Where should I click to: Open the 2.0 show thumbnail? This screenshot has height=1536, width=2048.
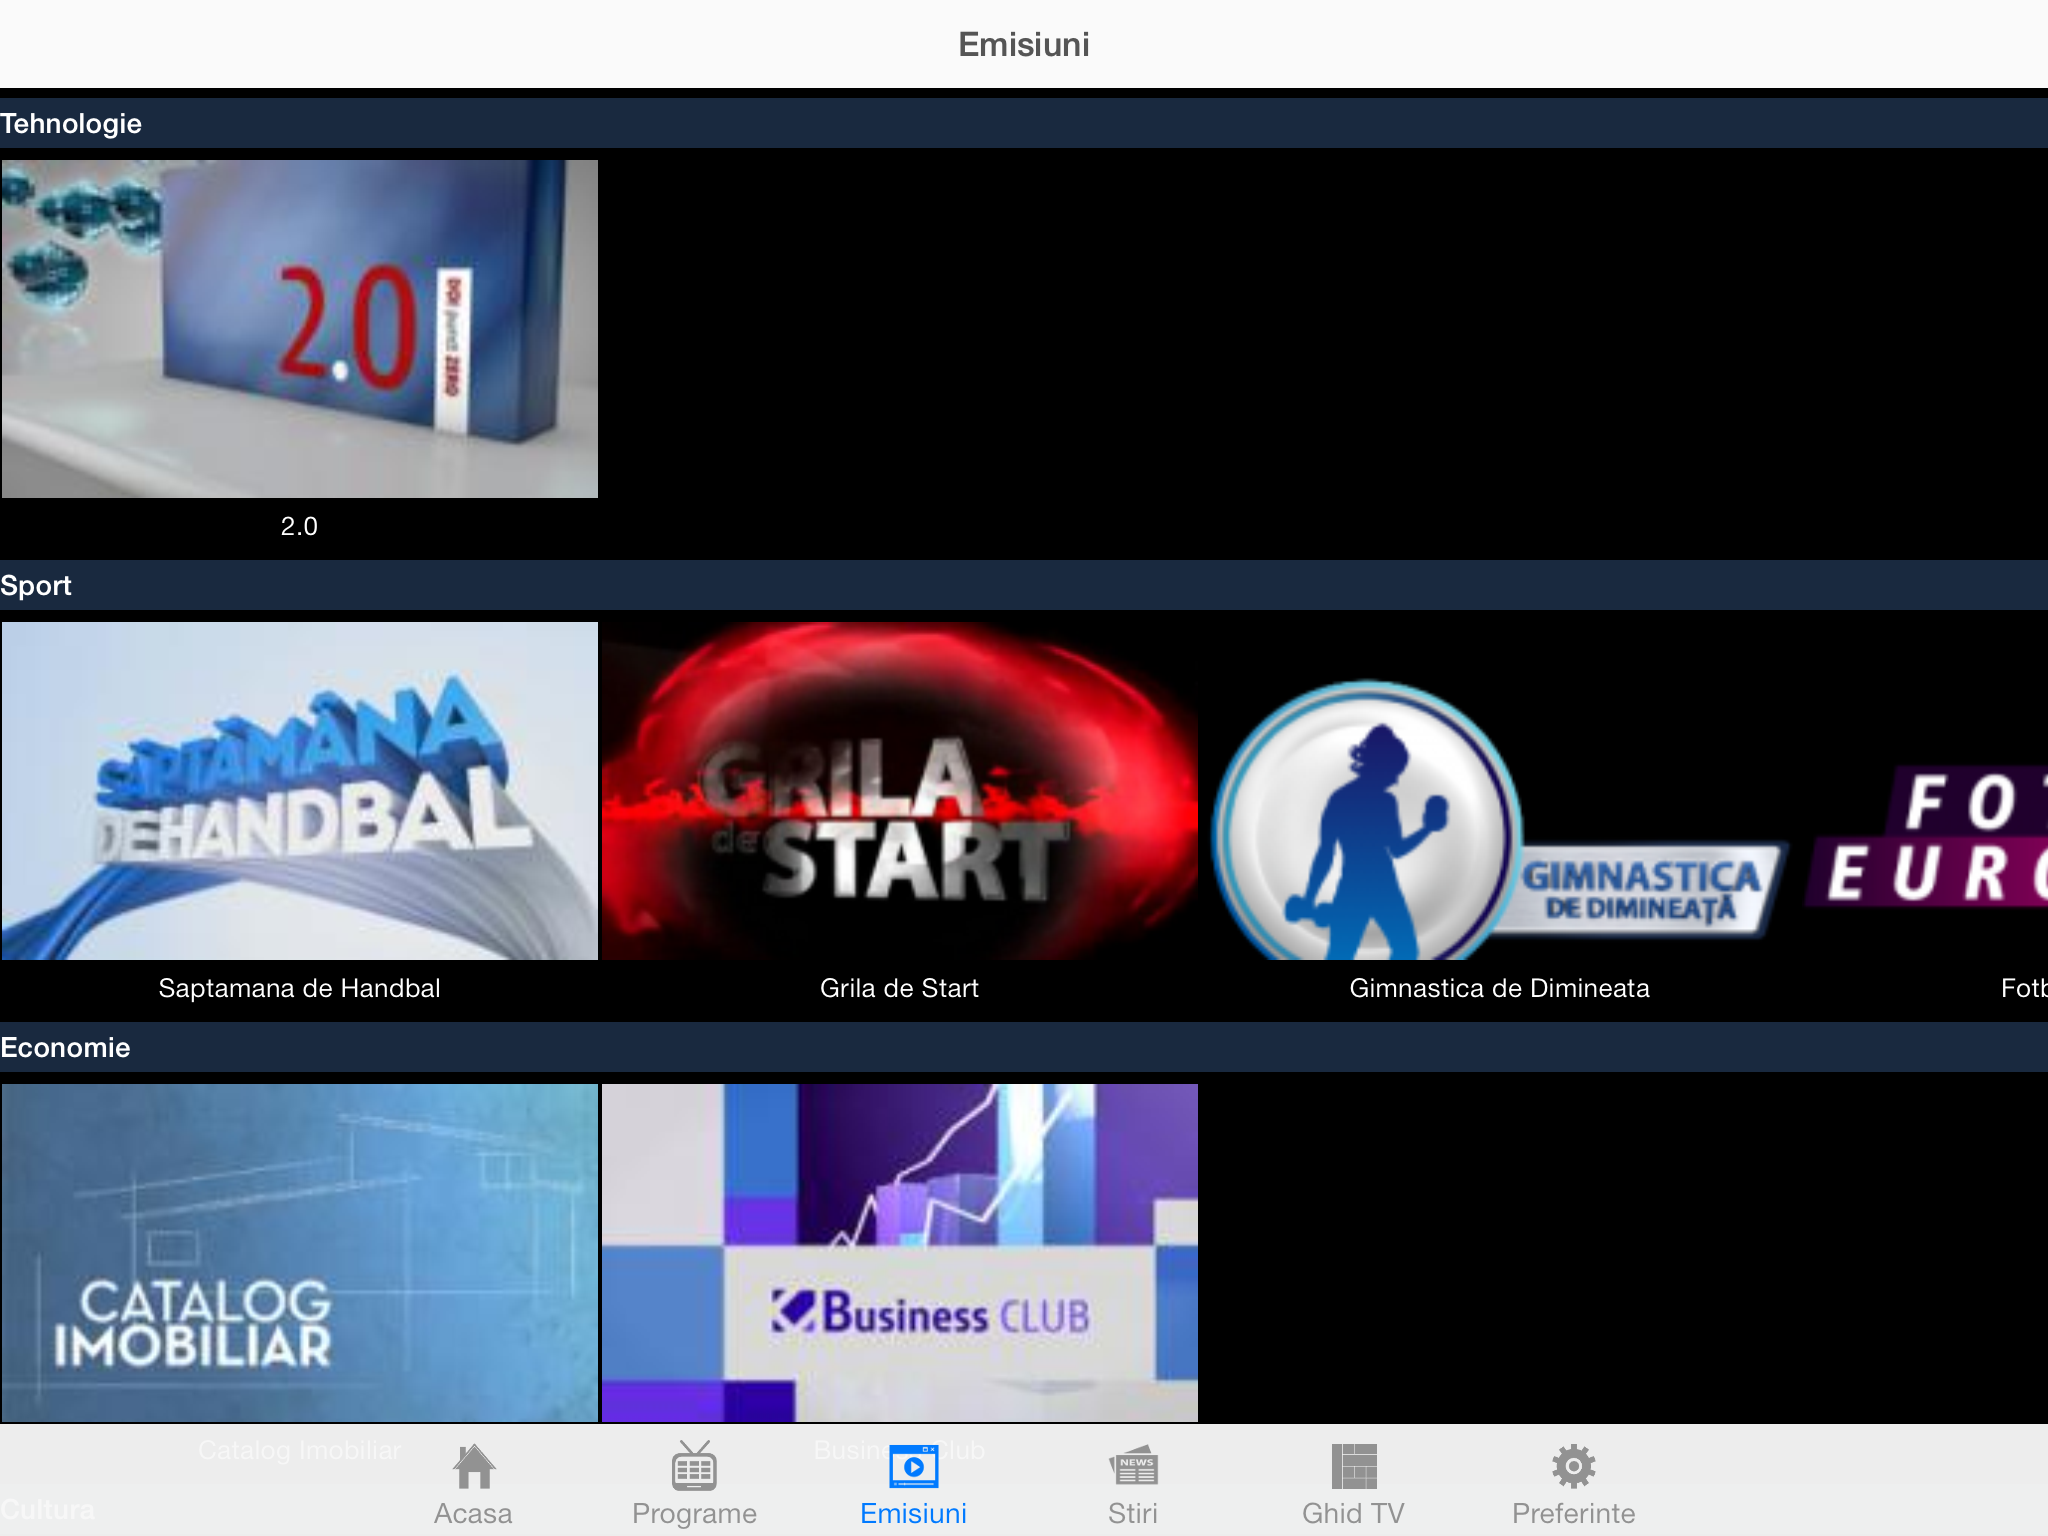pyautogui.click(x=300, y=329)
